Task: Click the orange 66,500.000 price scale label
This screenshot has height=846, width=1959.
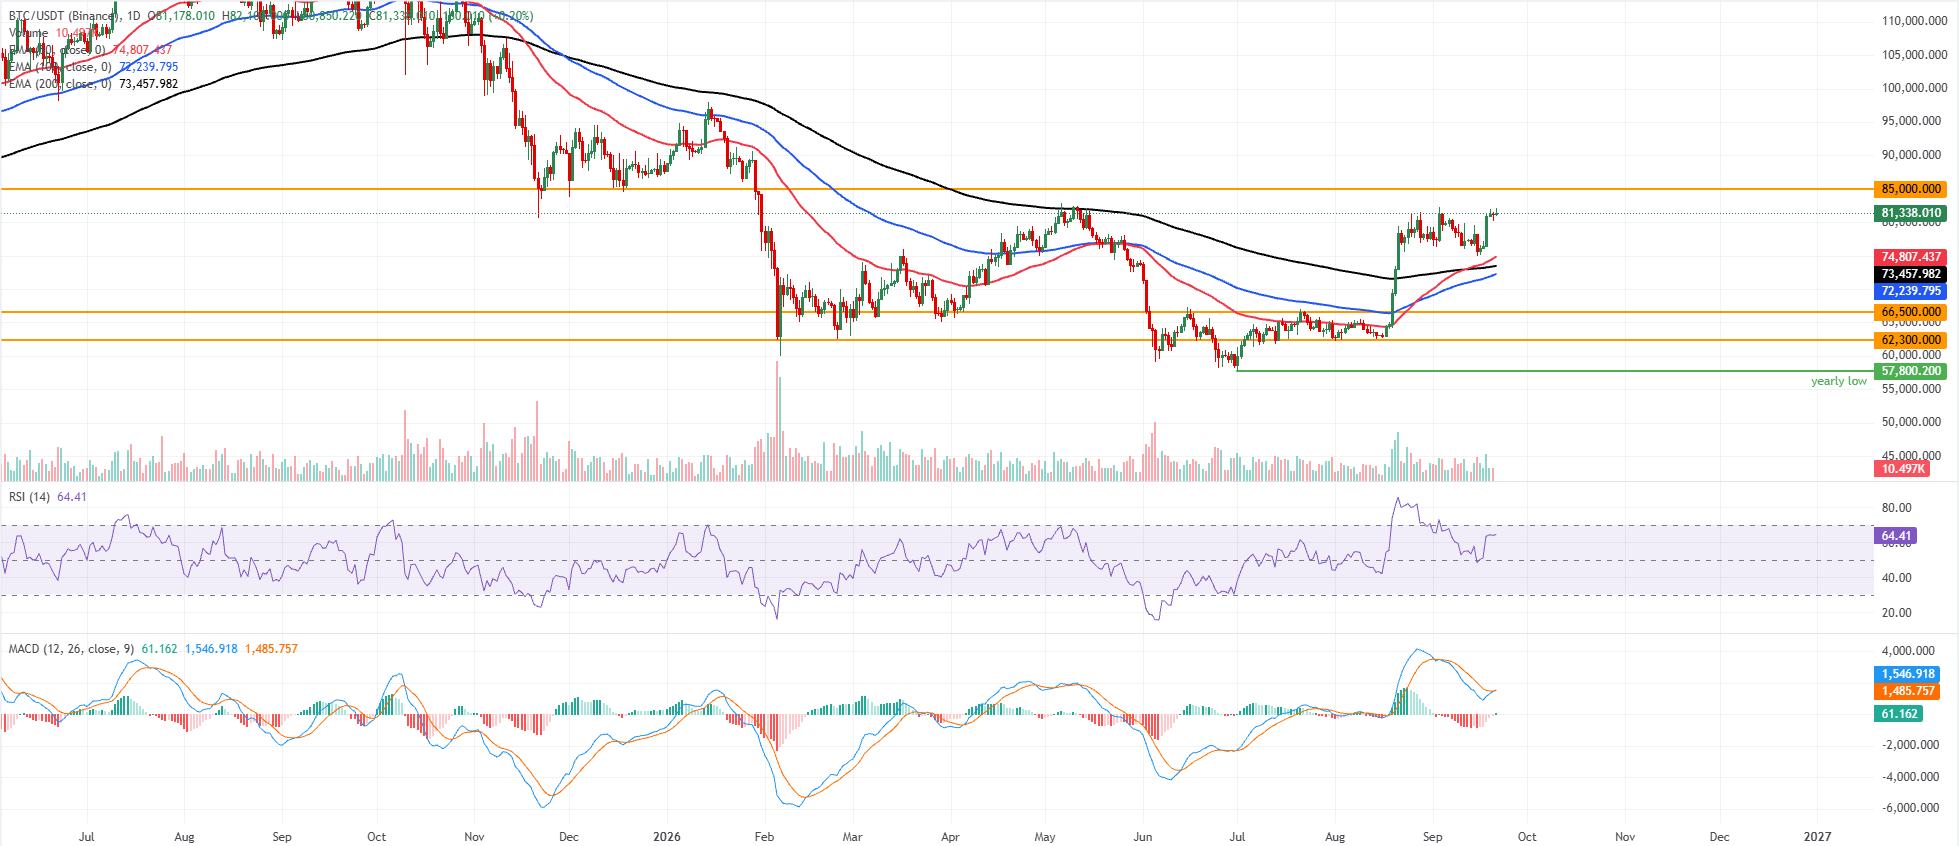Action: click(1910, 312)
